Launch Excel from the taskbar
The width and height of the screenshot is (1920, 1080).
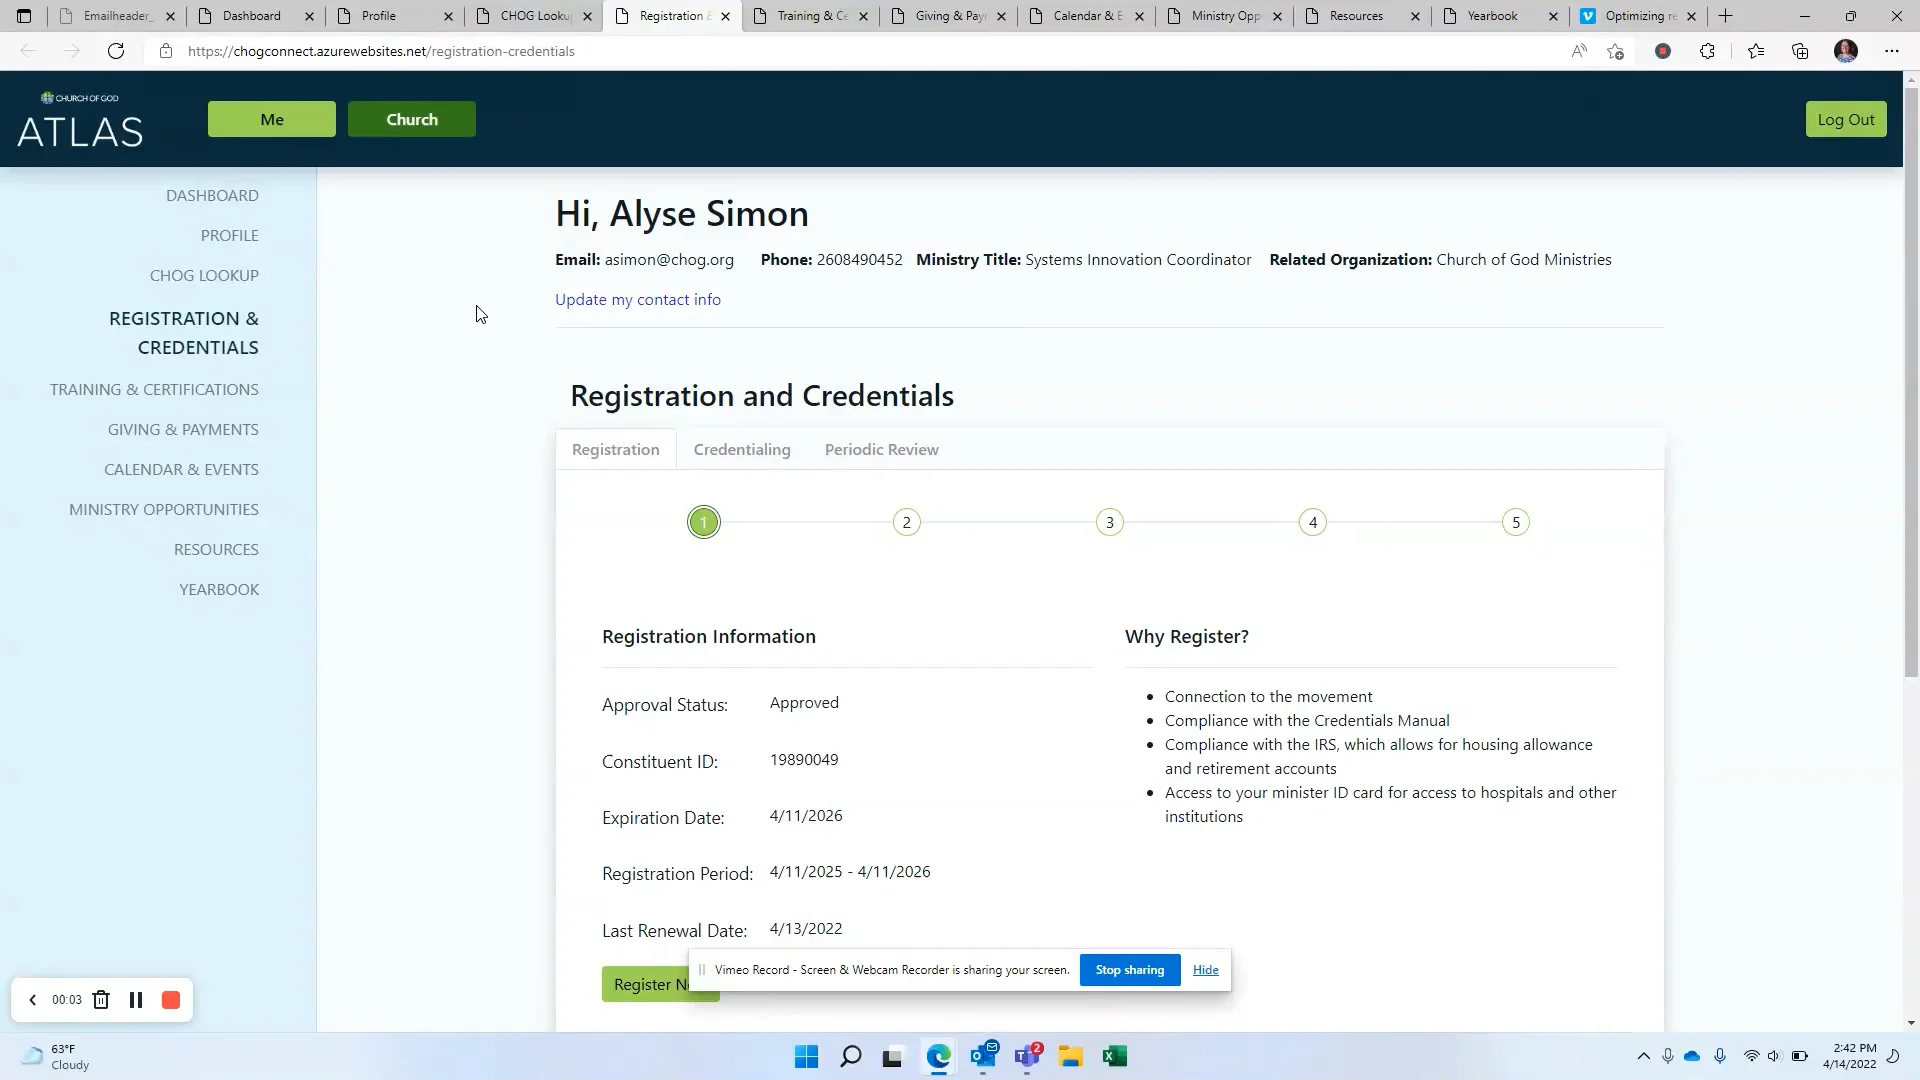tap(1116, 1056)
